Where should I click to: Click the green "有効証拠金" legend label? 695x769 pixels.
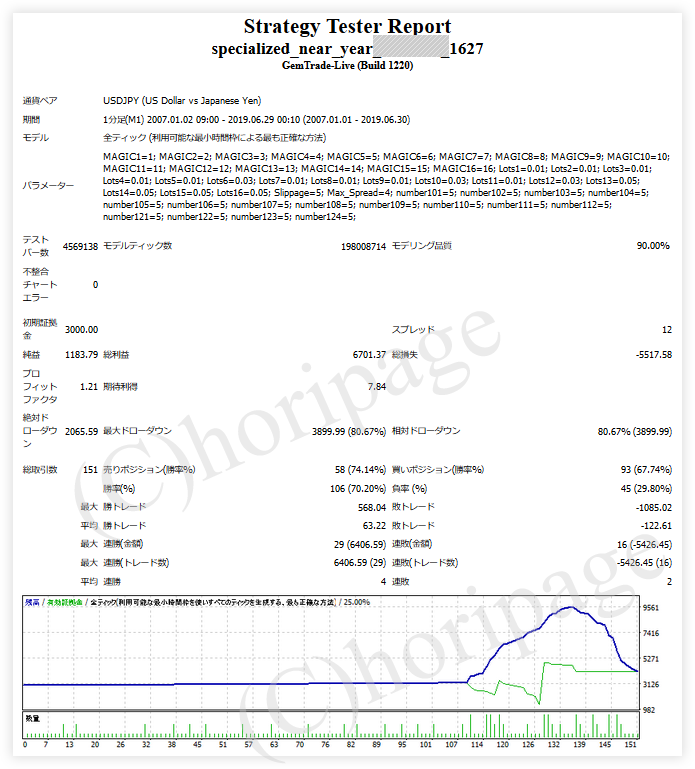tap(65, 602)
